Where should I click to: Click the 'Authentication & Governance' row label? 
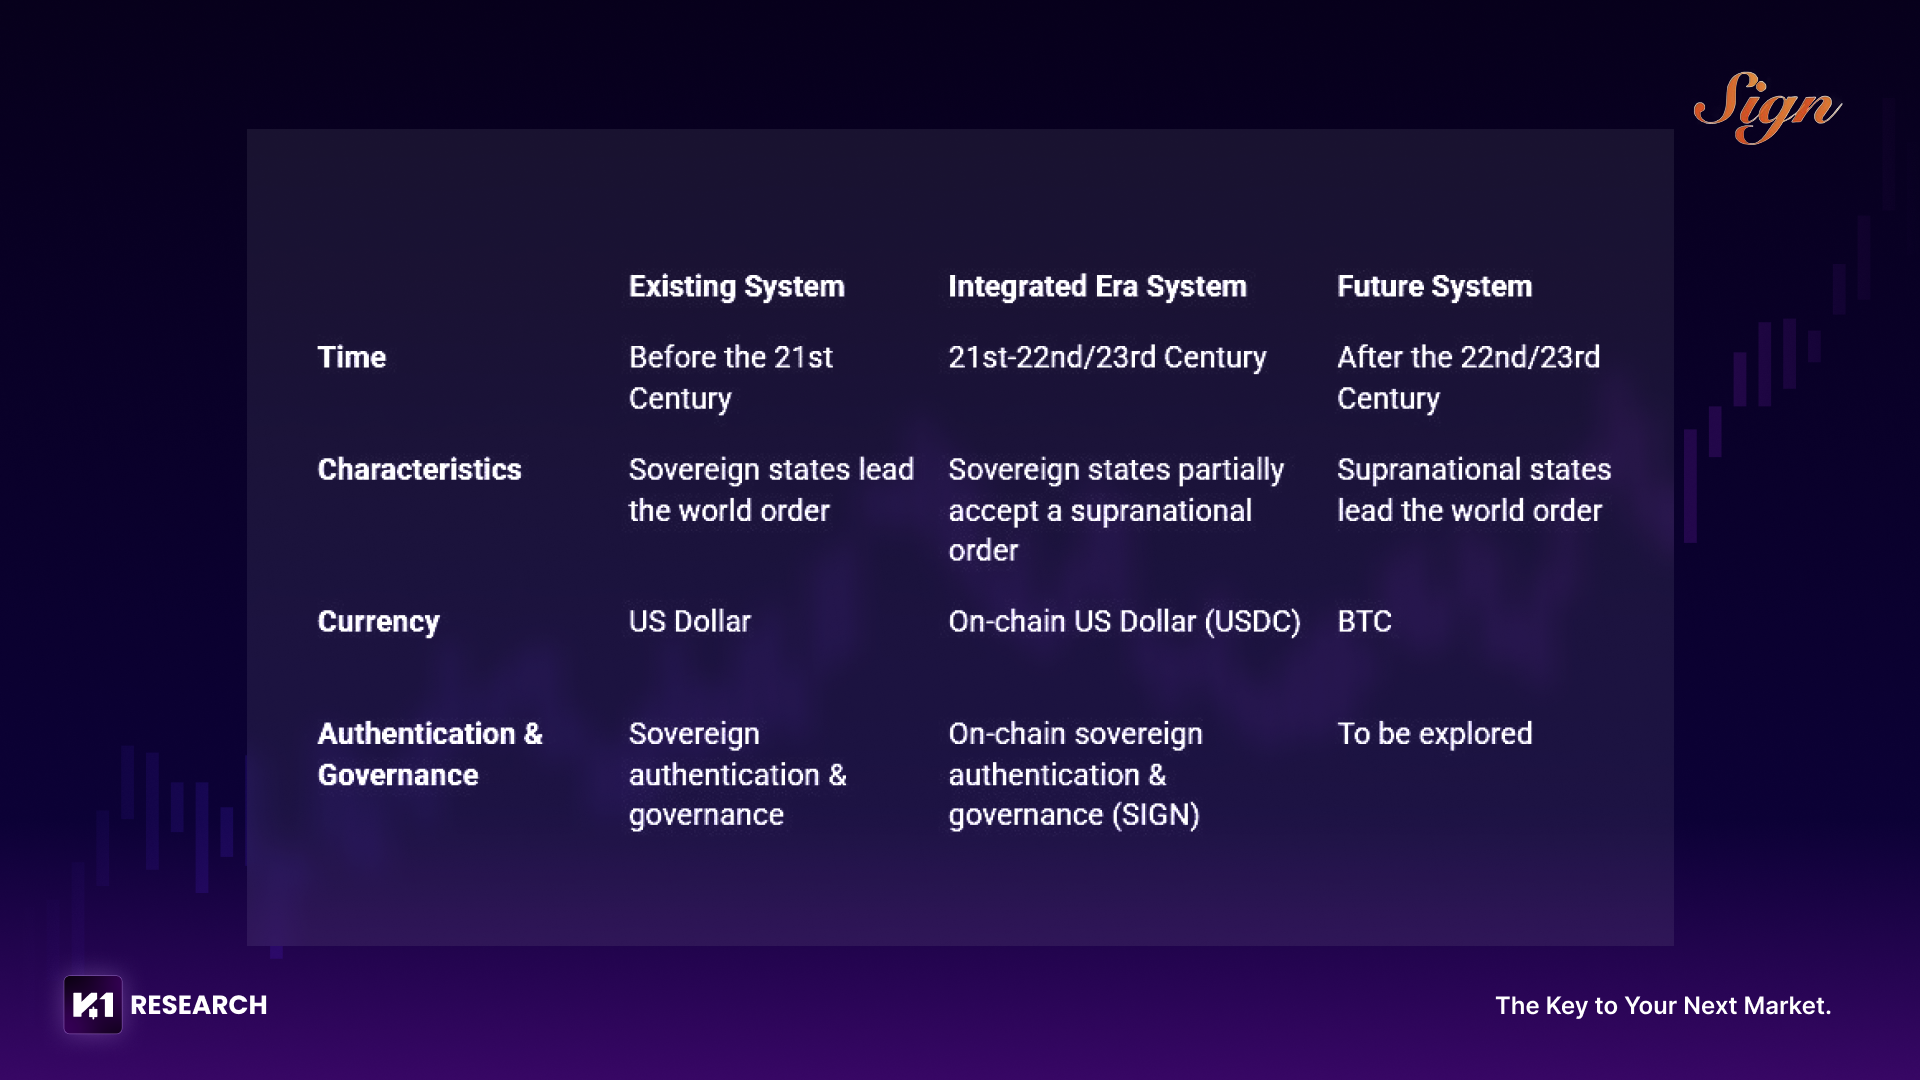tap(429, 754)
